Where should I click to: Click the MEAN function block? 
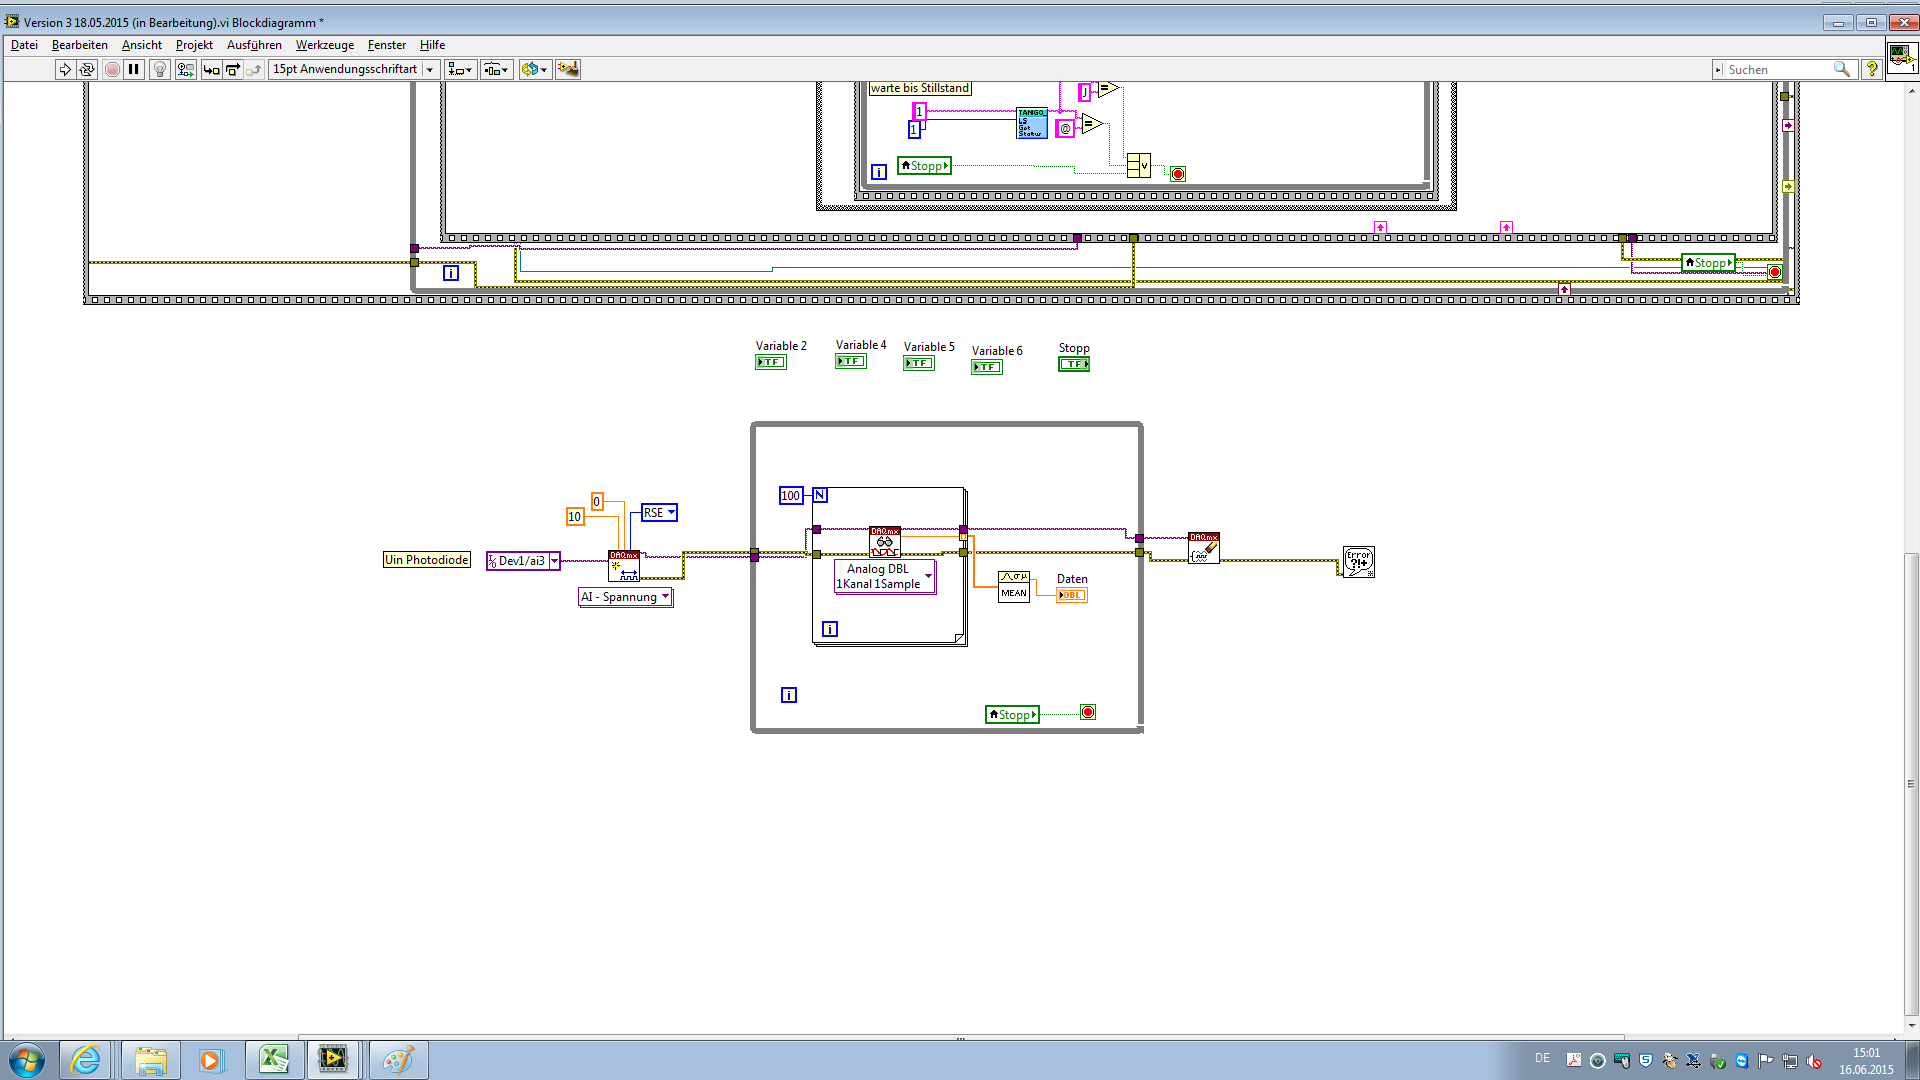pyautogui.click(x=1013, y=586)
